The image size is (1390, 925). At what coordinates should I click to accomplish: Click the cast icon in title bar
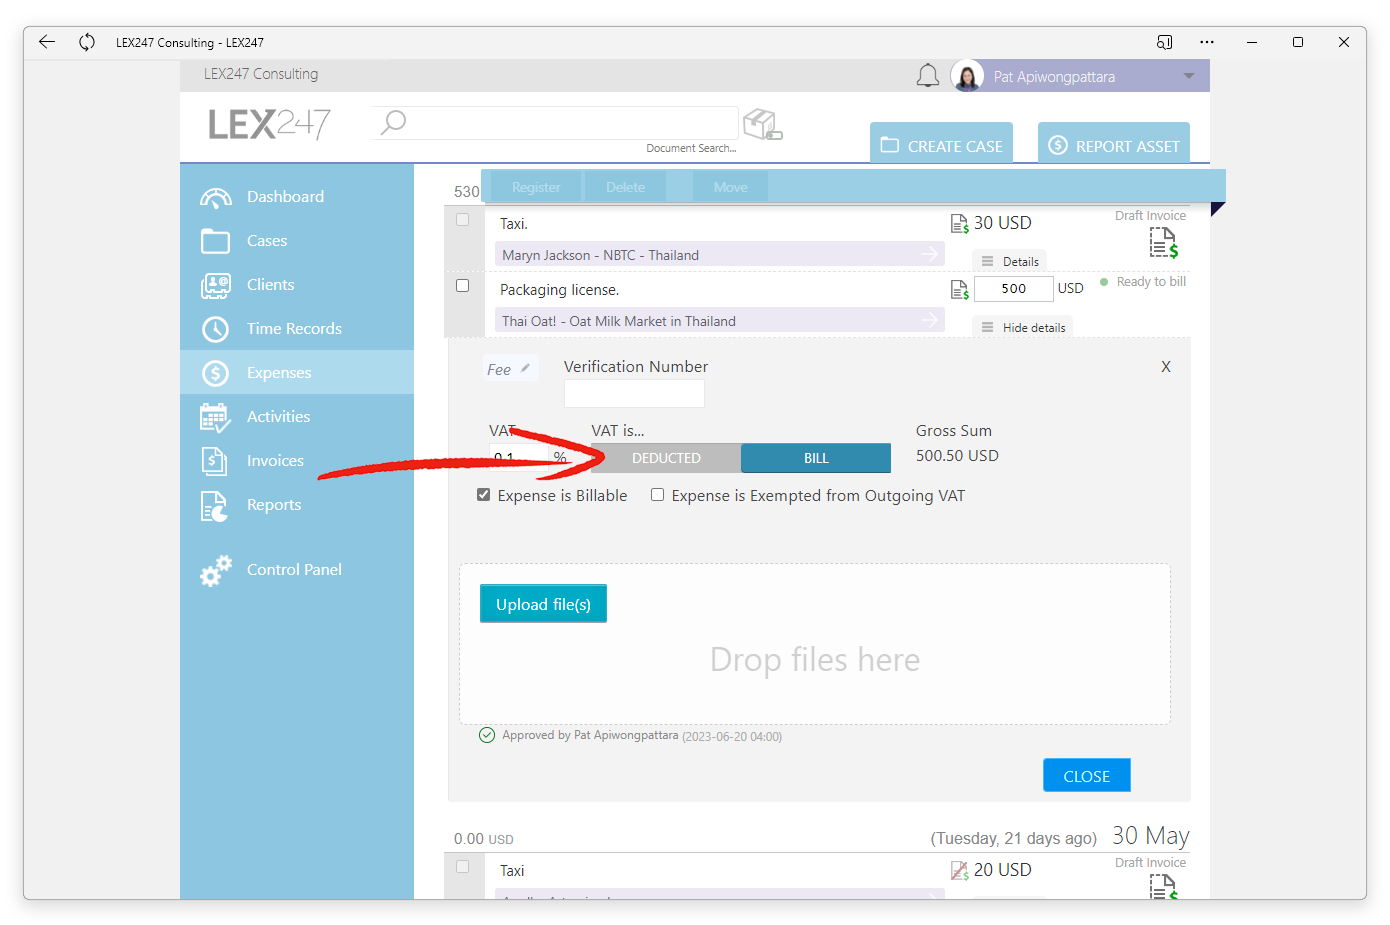coord(1164,42)
